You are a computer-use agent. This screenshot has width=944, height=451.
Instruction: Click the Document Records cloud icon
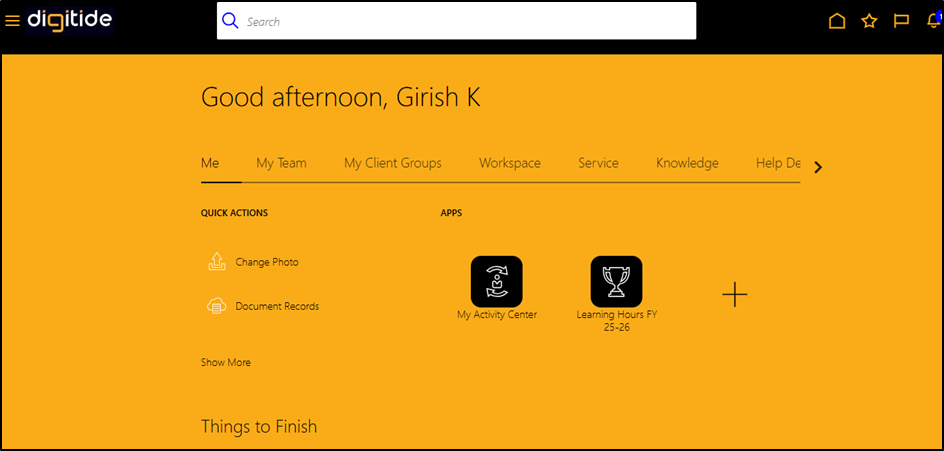[216, 306]
